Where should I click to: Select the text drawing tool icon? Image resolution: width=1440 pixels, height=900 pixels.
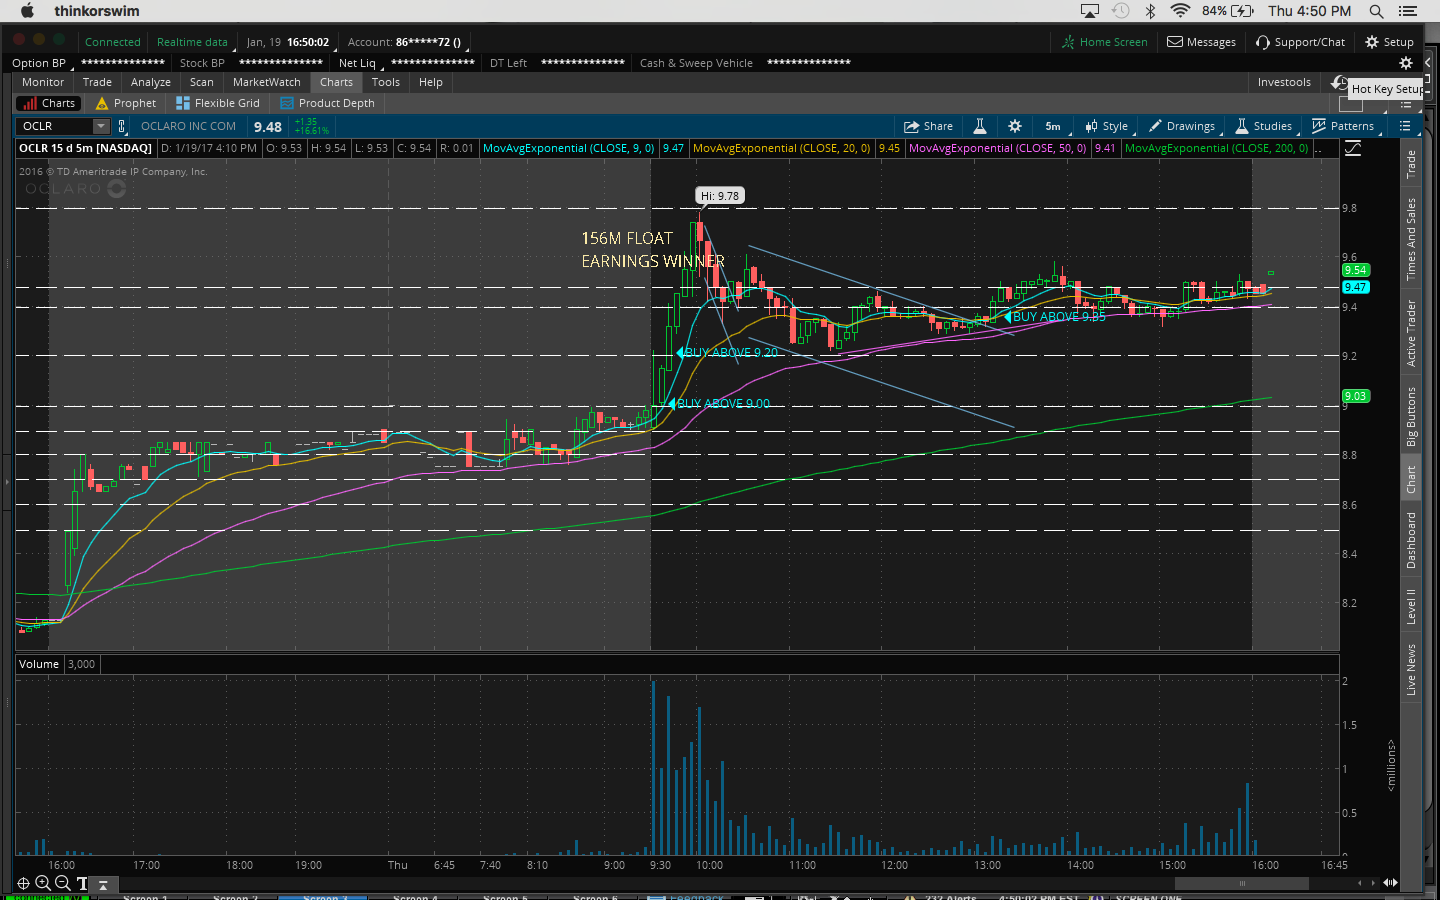[82, 883]
